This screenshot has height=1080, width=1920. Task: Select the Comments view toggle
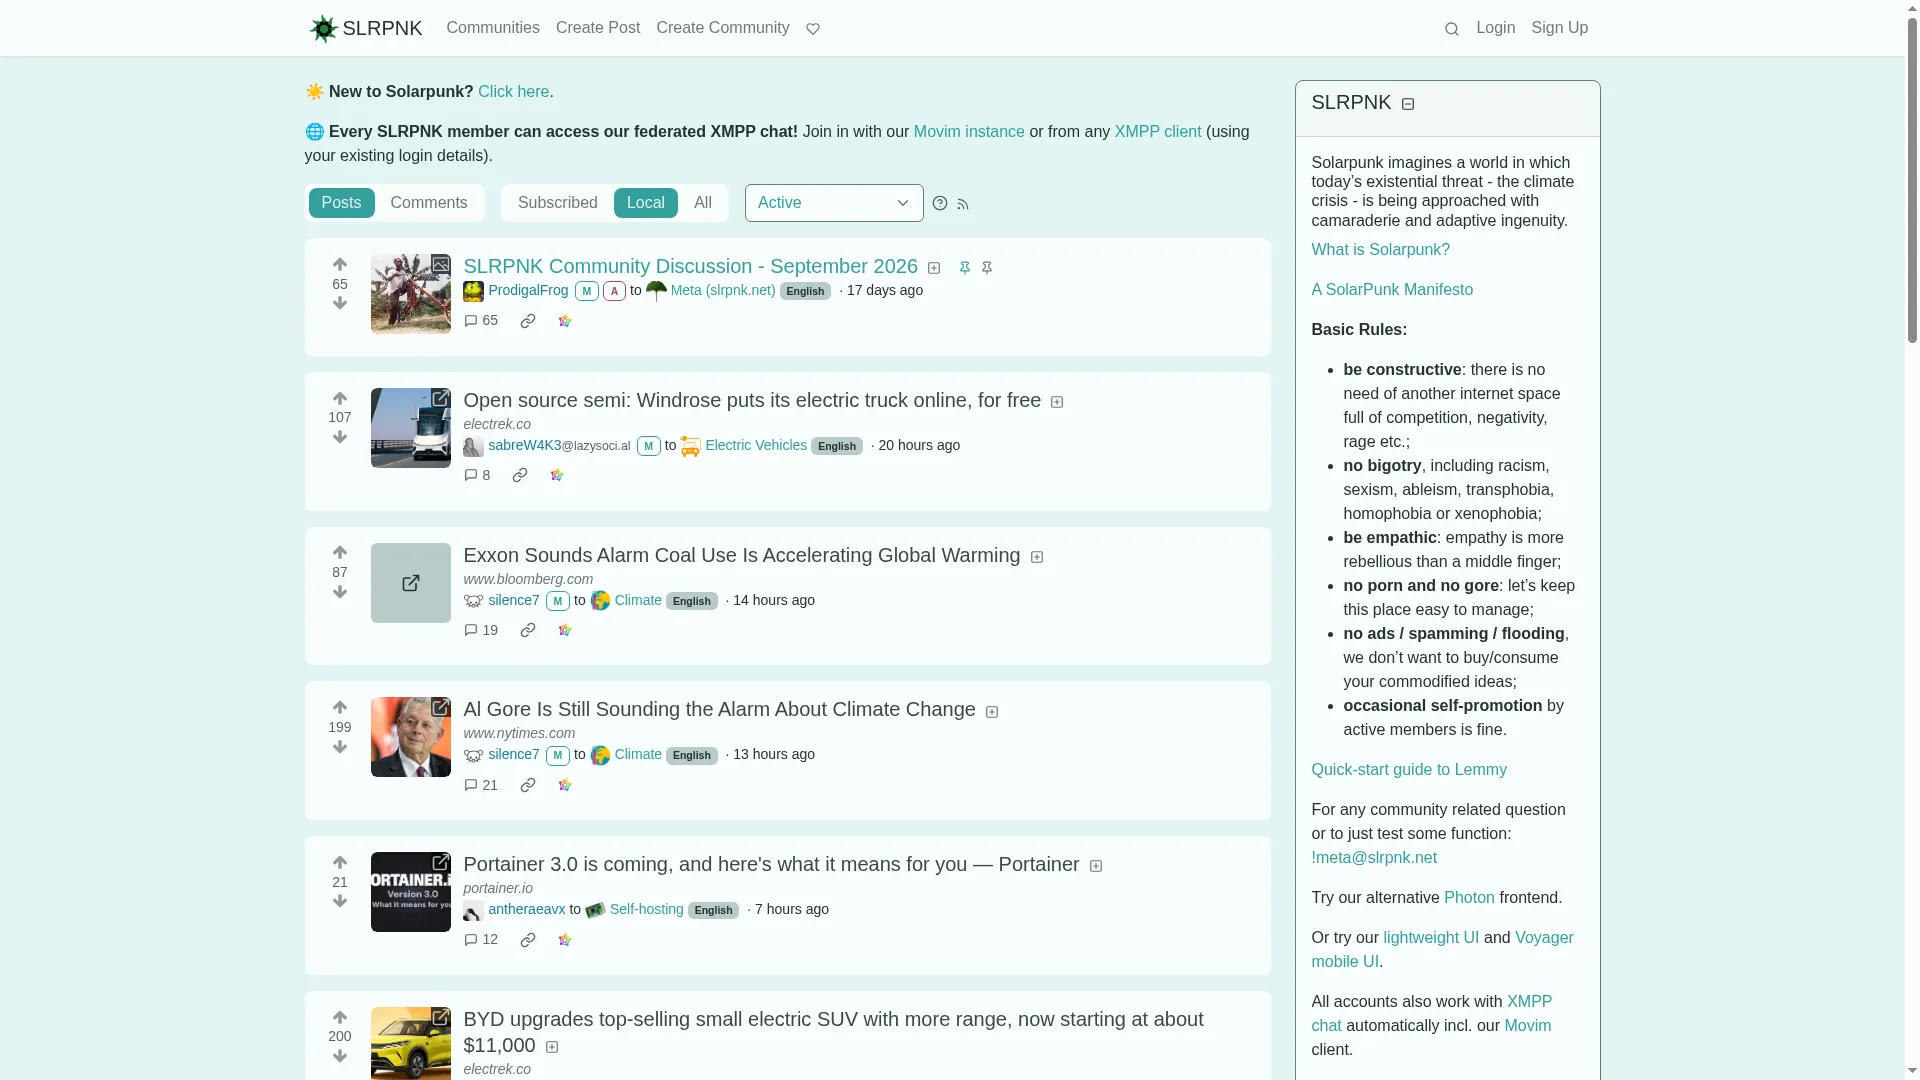coord(429,203)
